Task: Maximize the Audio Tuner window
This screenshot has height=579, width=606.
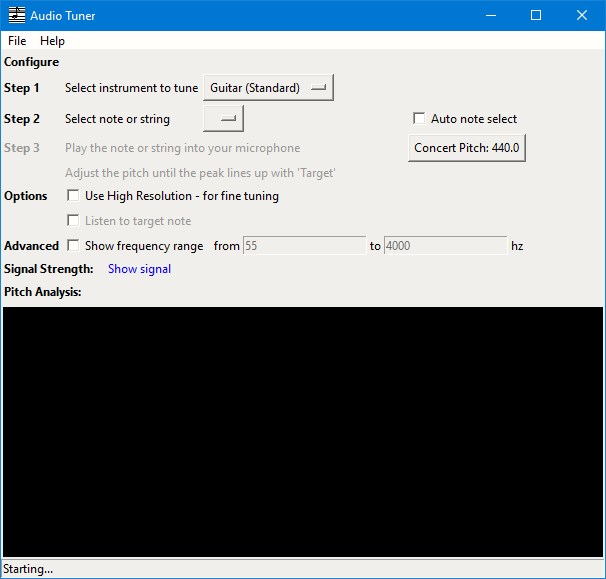Action: coord(536,15)
